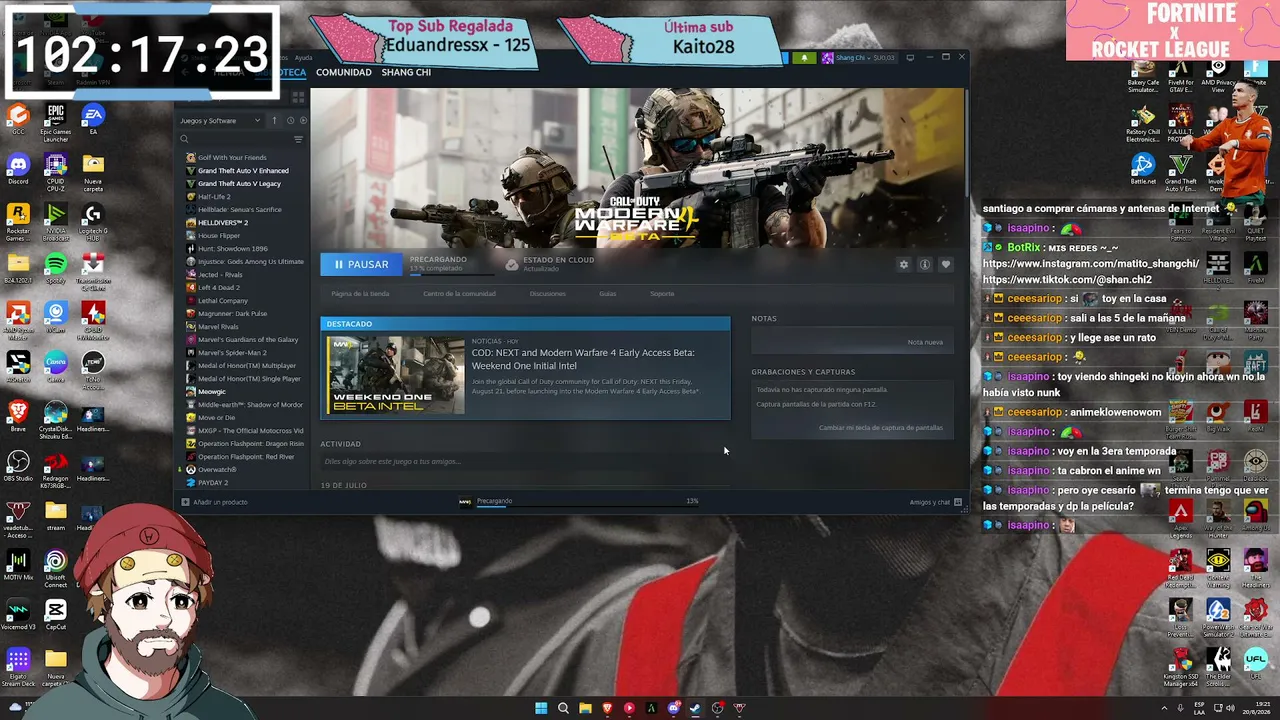Image resolution: width=1280 pixels, height=720 pixels.
Task: Open the Windows Start menu
Action: coord(541,708)
